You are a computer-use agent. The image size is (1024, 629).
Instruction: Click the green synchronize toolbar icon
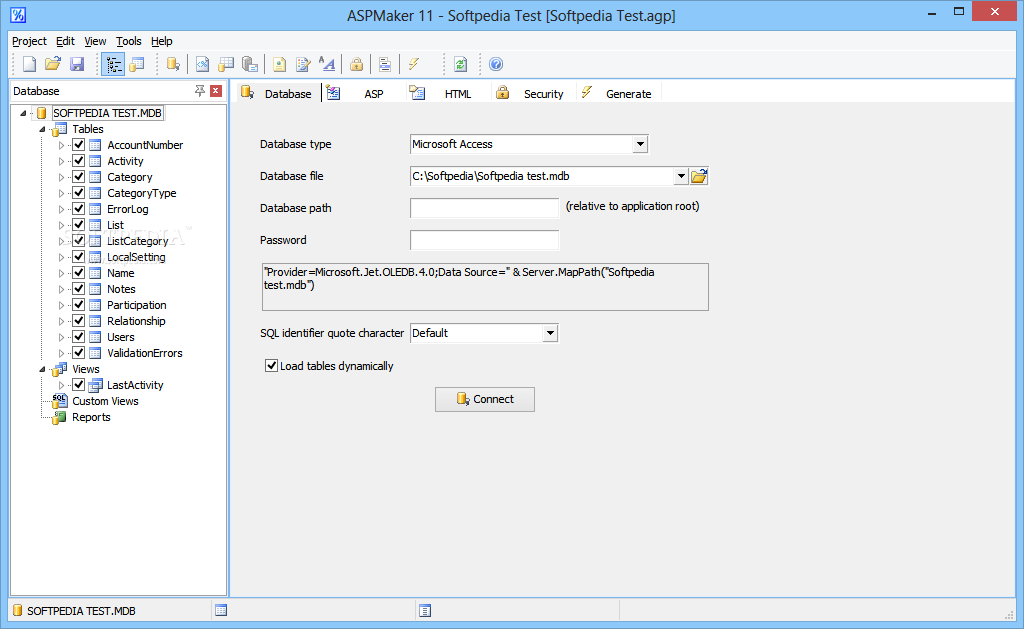(x=460, y=64)
